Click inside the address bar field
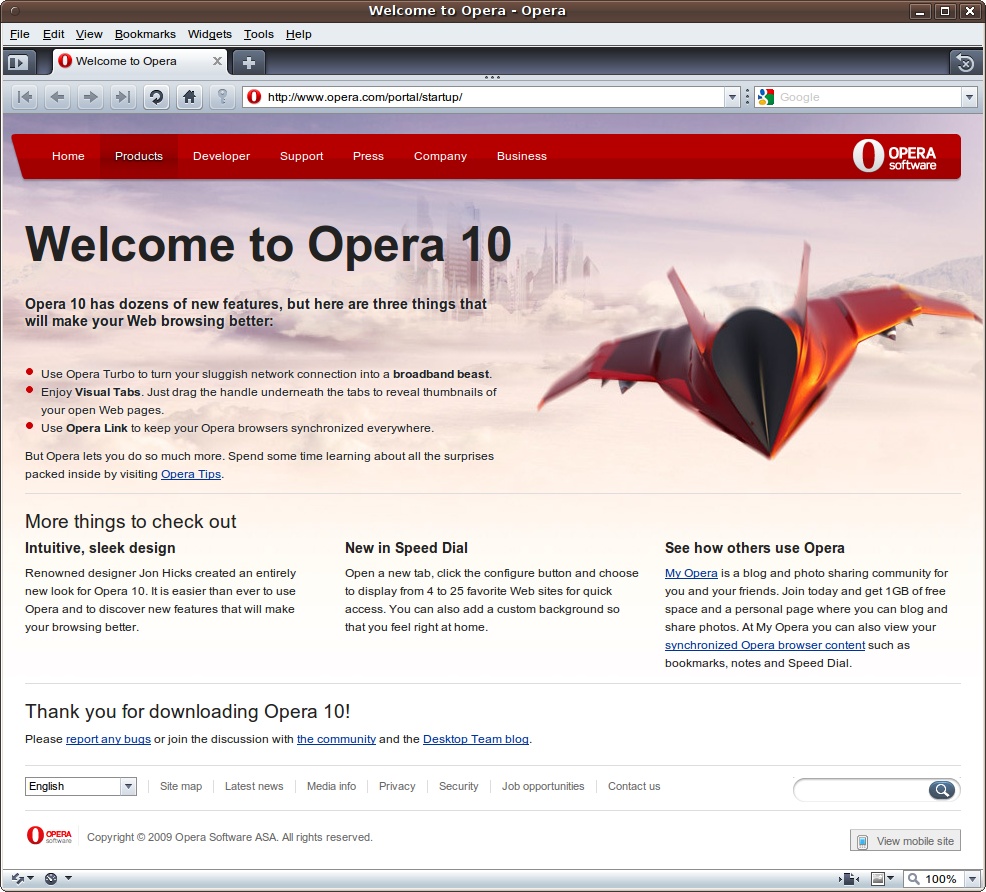 click(x=450, y=97)
